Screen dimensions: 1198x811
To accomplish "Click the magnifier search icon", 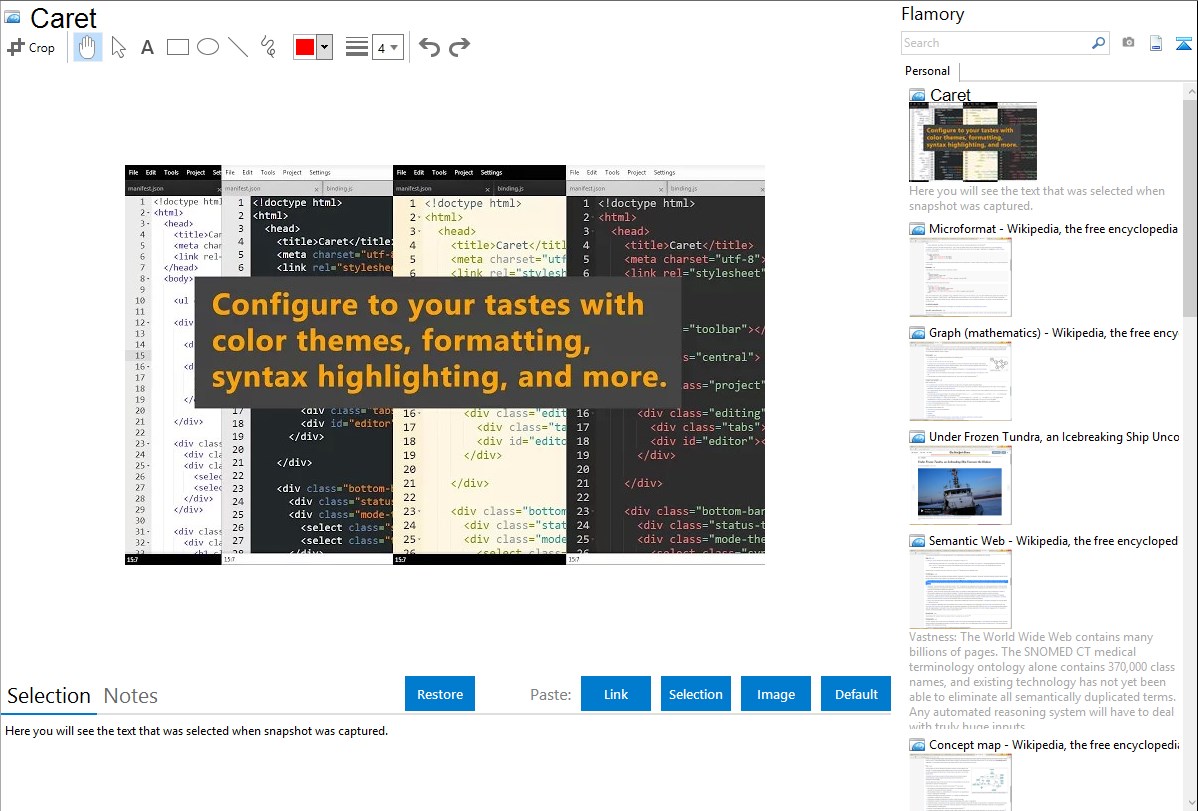I will (1099, 43).
